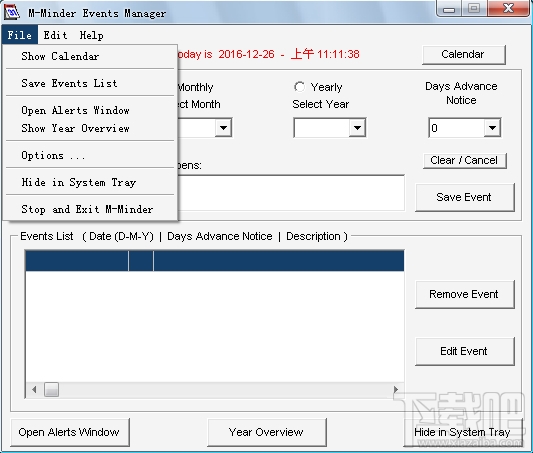Open Options... from the File menu
Screen dimensions: 533x453
click(x=90, y=155)
